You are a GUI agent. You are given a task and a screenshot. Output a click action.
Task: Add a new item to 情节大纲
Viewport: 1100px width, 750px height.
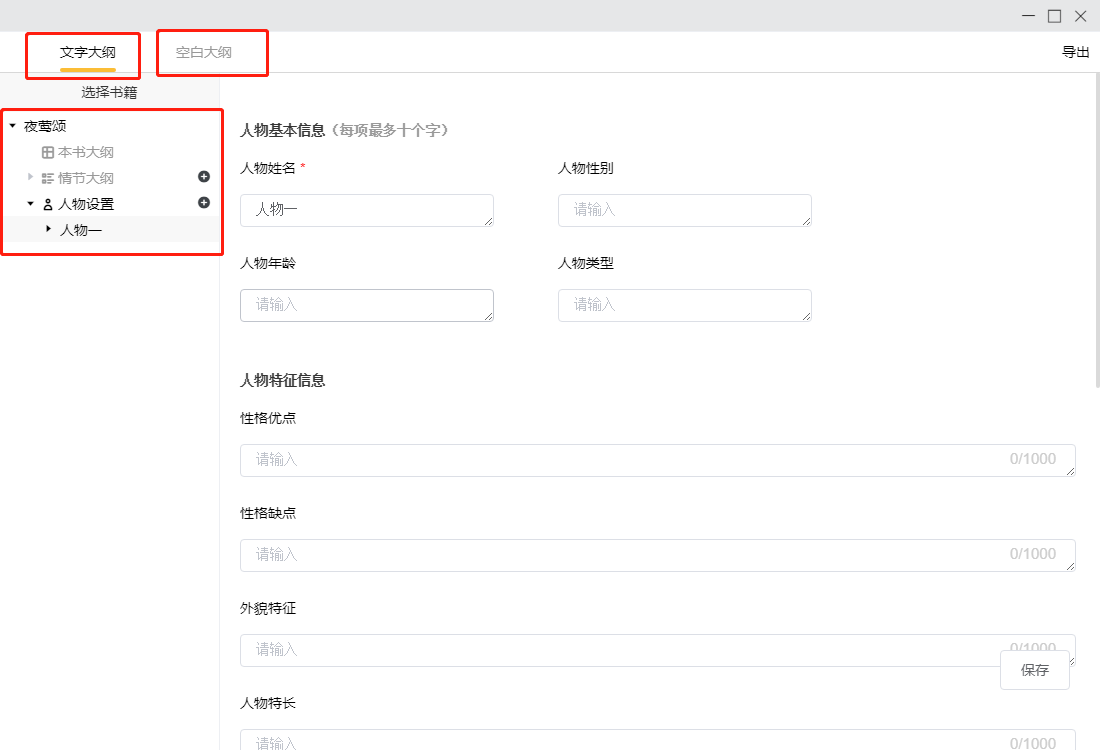204,177
